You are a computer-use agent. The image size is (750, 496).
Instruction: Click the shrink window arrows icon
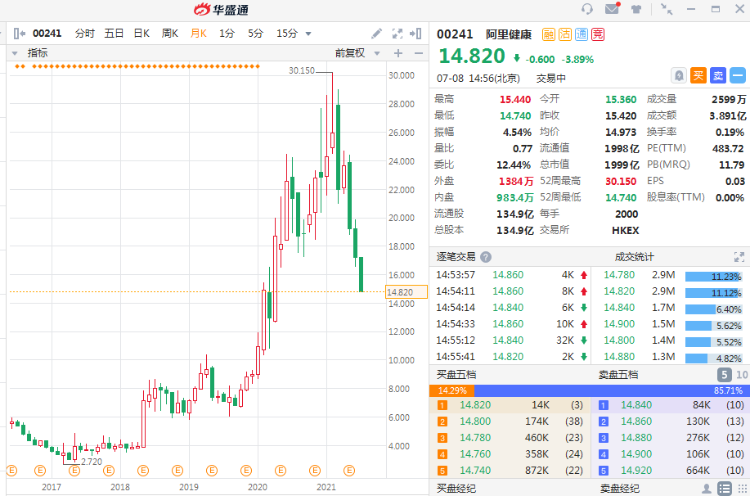(x=666, y=9)
